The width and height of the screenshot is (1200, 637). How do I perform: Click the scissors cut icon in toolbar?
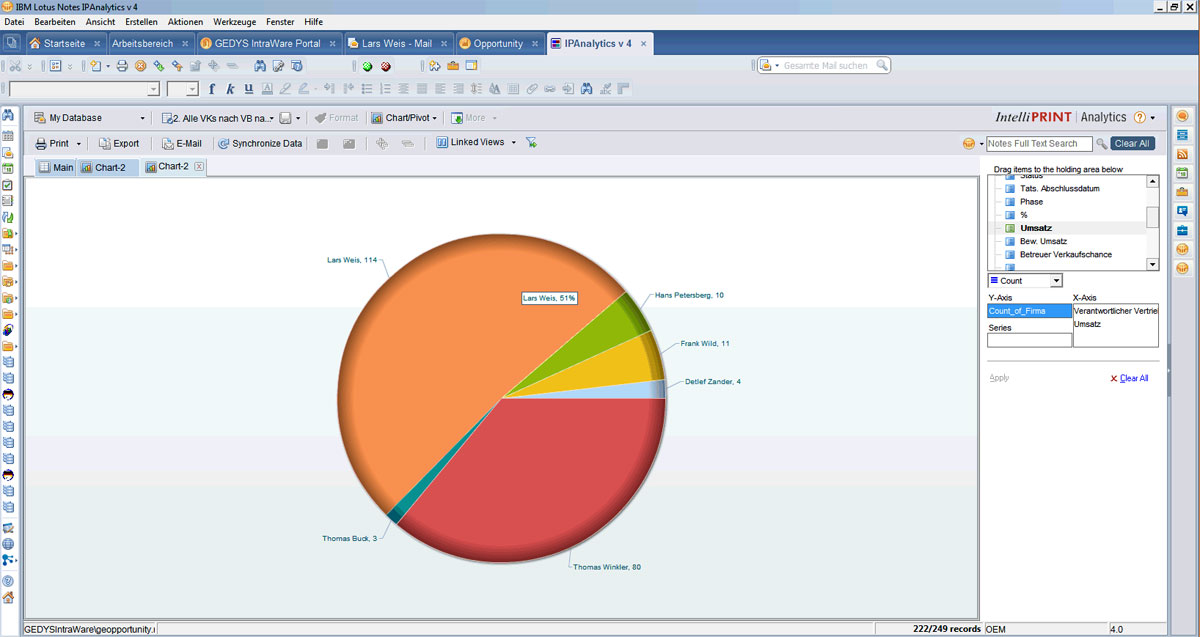coord(15,66)
